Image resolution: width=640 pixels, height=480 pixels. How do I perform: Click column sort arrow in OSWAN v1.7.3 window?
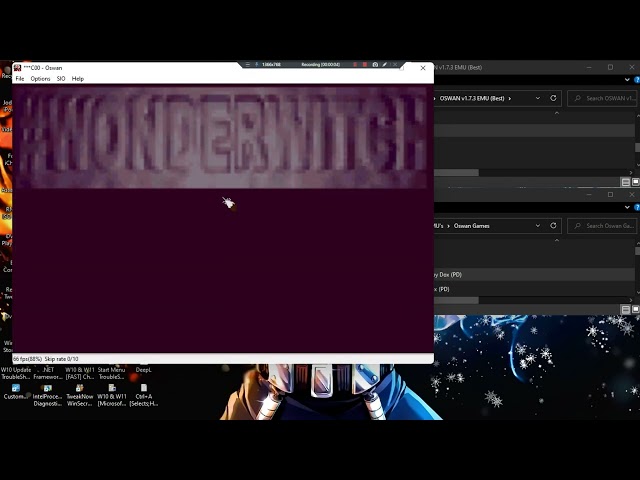(x=557, y=113)
